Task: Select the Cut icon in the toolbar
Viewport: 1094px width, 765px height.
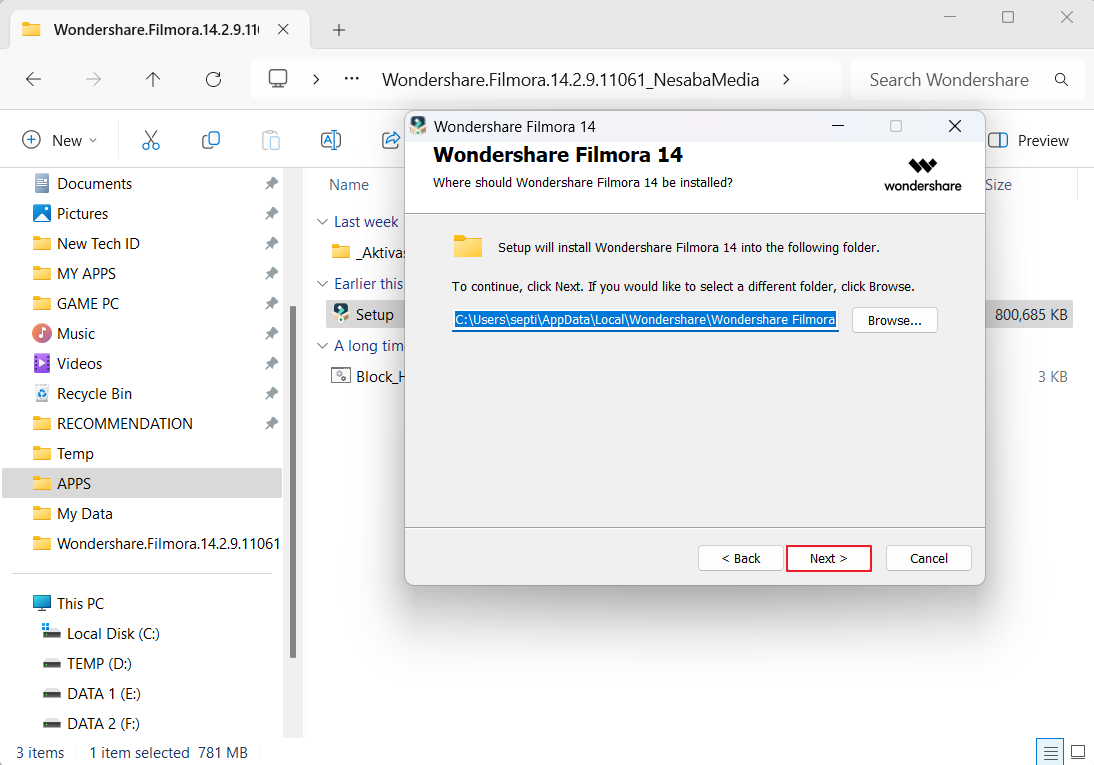Action: [151, 140]
